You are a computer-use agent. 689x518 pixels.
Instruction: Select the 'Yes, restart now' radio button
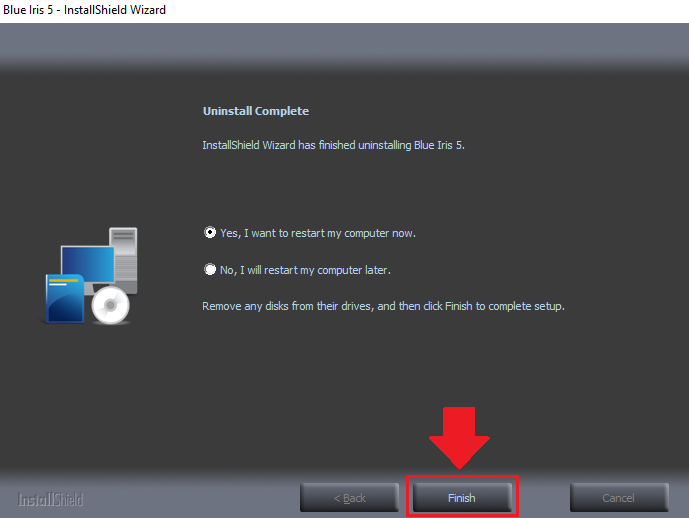pos(210,232)
